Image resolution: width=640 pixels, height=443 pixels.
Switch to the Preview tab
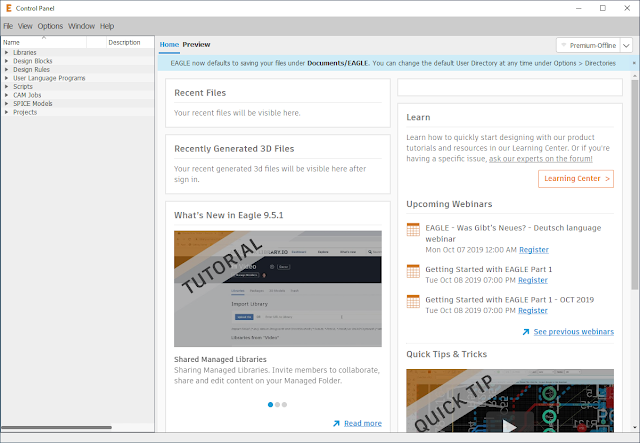point(196,45)
